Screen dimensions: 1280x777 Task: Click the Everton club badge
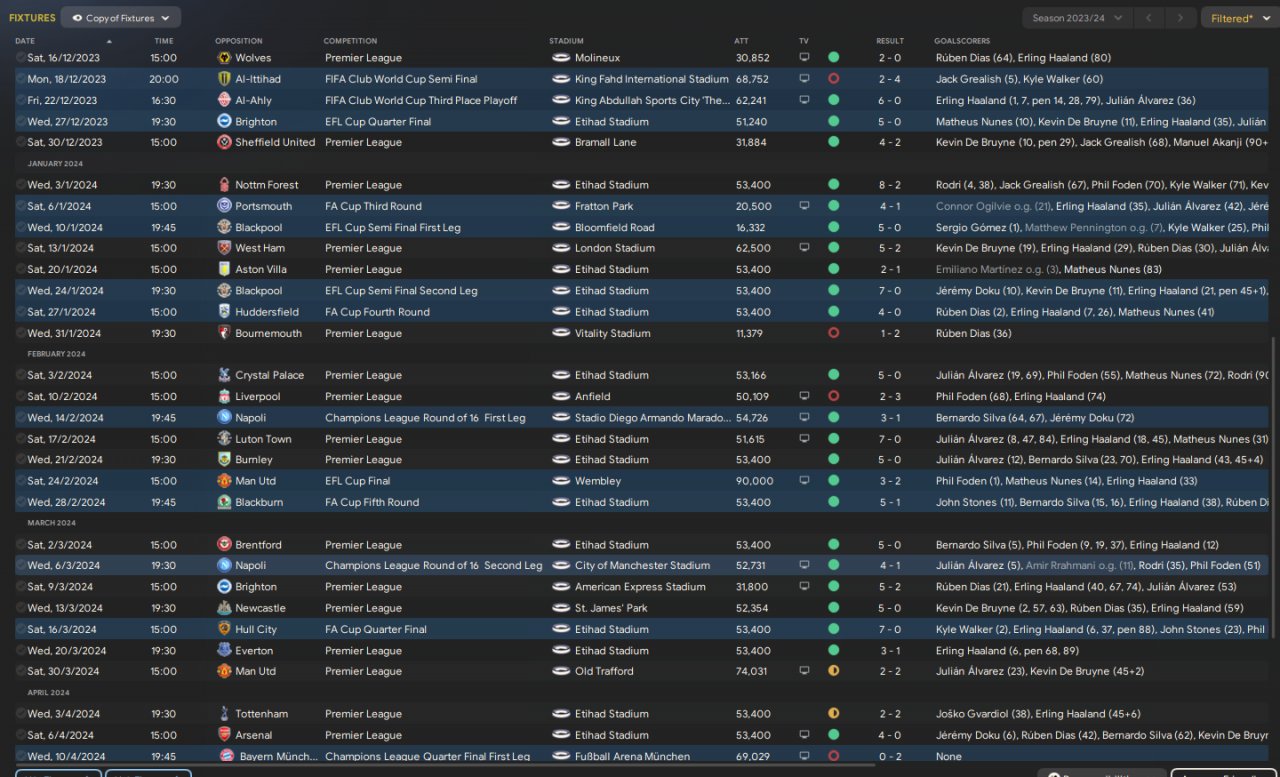coord(224,650)
